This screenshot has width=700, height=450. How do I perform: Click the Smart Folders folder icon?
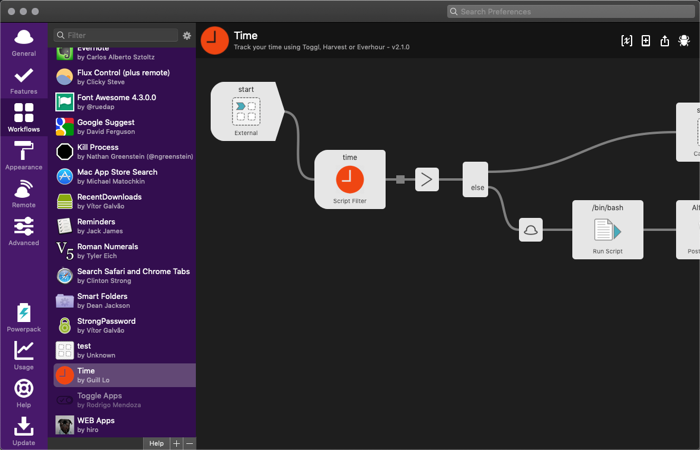(65, 301)
